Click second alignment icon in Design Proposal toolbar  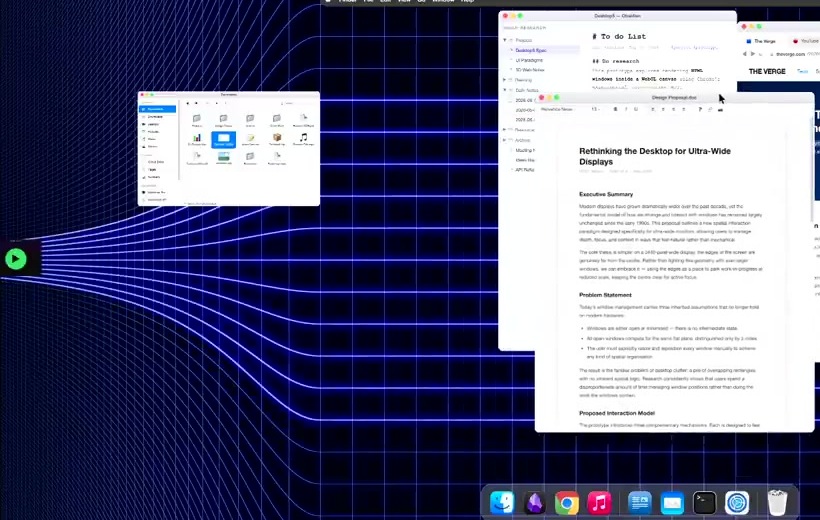coord(663,109)
